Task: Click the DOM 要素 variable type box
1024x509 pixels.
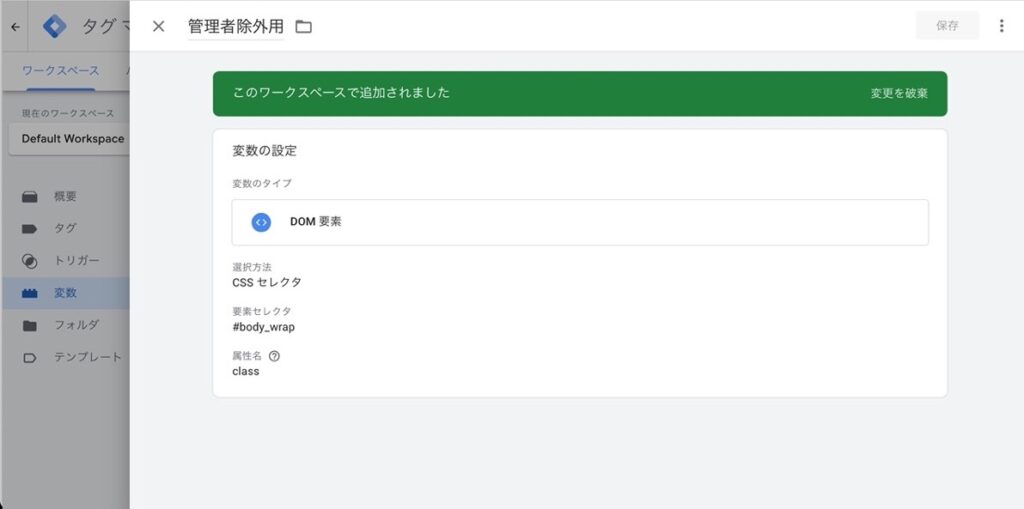Action: click(x=580, y=222)
